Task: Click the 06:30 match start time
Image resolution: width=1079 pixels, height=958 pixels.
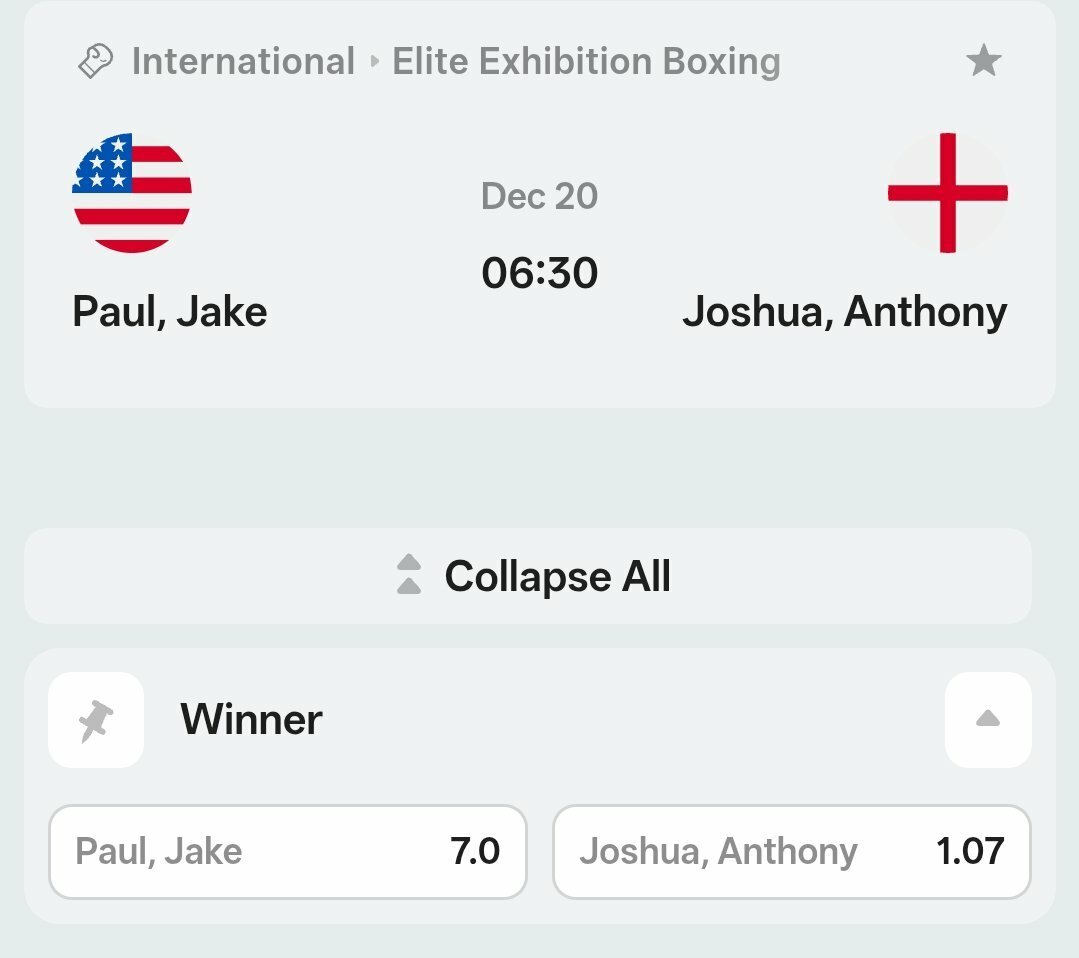Action: coord(539,273)
